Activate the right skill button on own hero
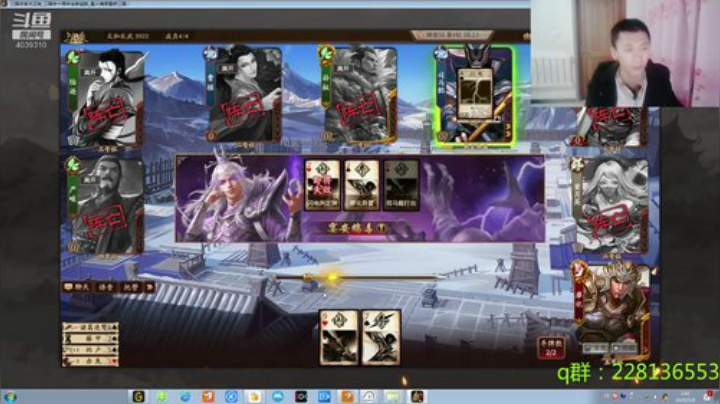Screen dimensions: 720x404 point(625,348)
